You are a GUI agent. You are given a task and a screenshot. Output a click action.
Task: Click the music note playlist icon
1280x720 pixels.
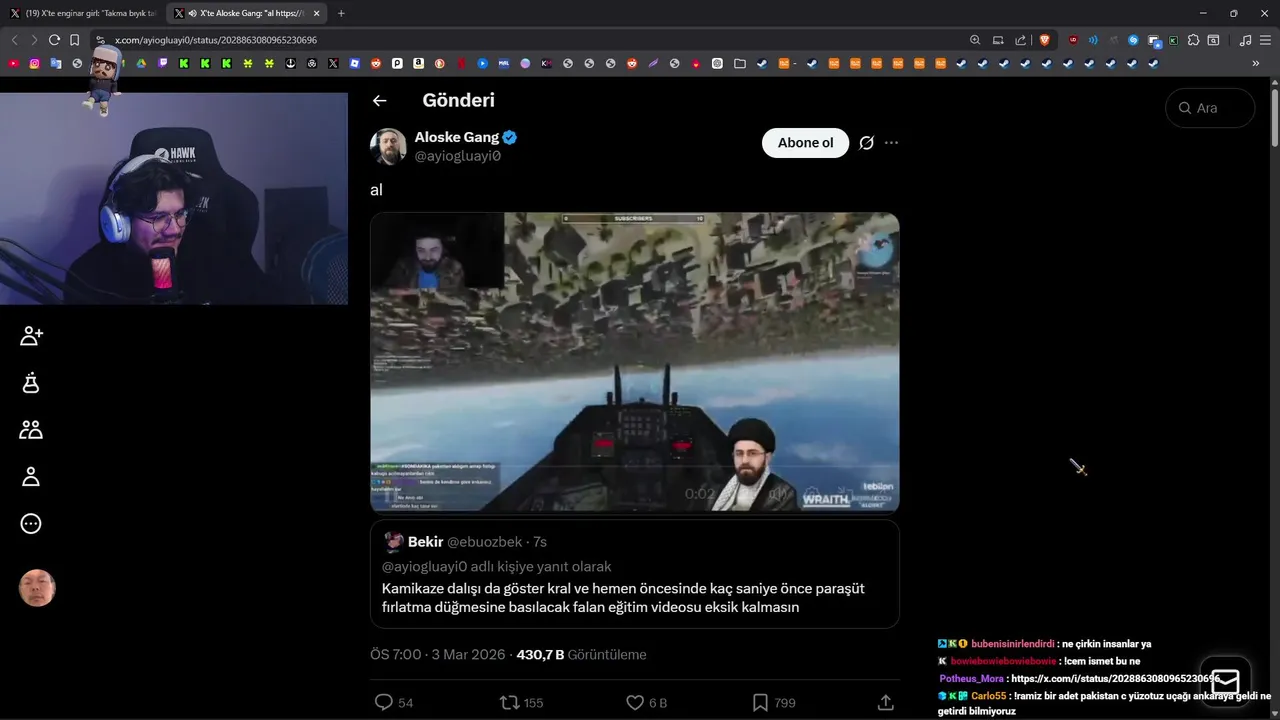point(1245,40)
